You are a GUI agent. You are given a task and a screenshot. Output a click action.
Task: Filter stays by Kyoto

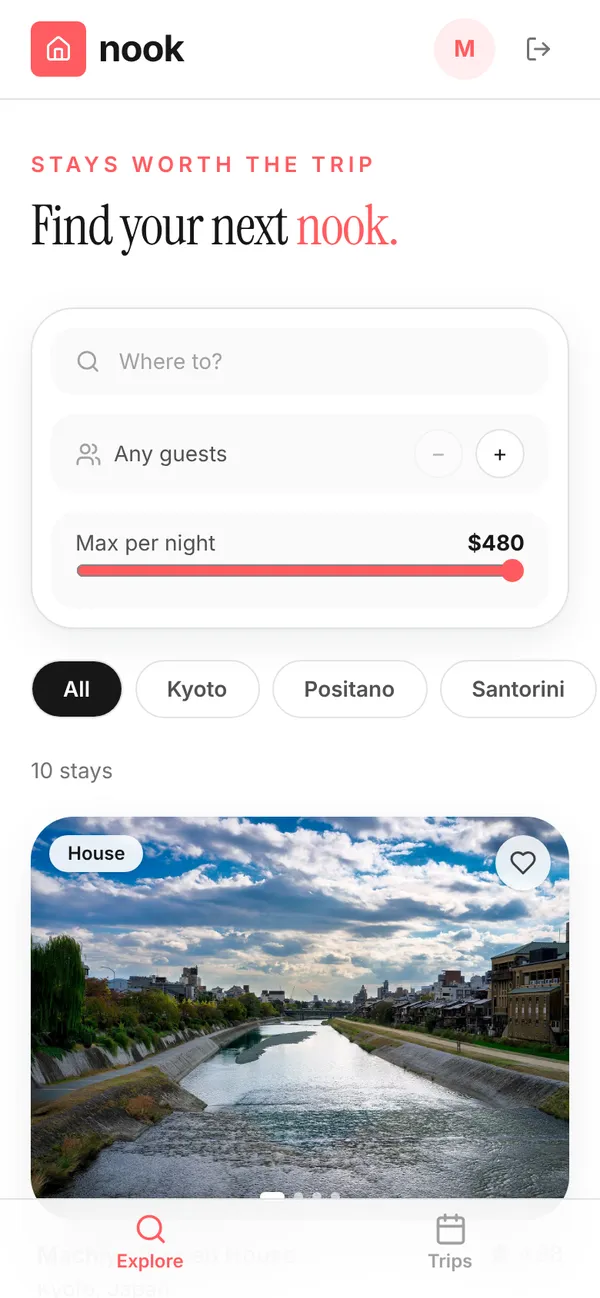pyautogui.click(x=197, y=689)
